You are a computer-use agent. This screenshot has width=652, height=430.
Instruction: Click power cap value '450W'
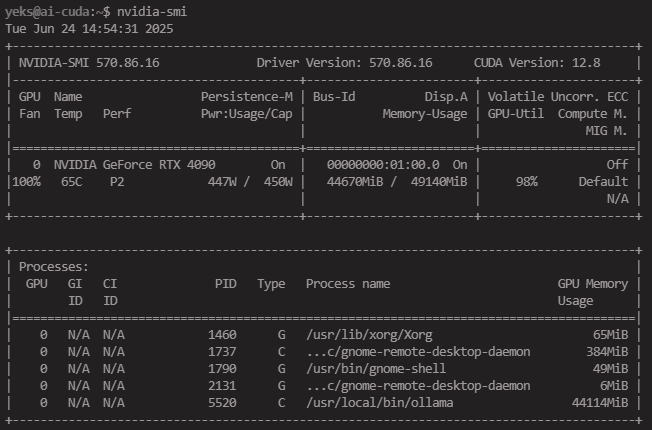pos(278,182)
